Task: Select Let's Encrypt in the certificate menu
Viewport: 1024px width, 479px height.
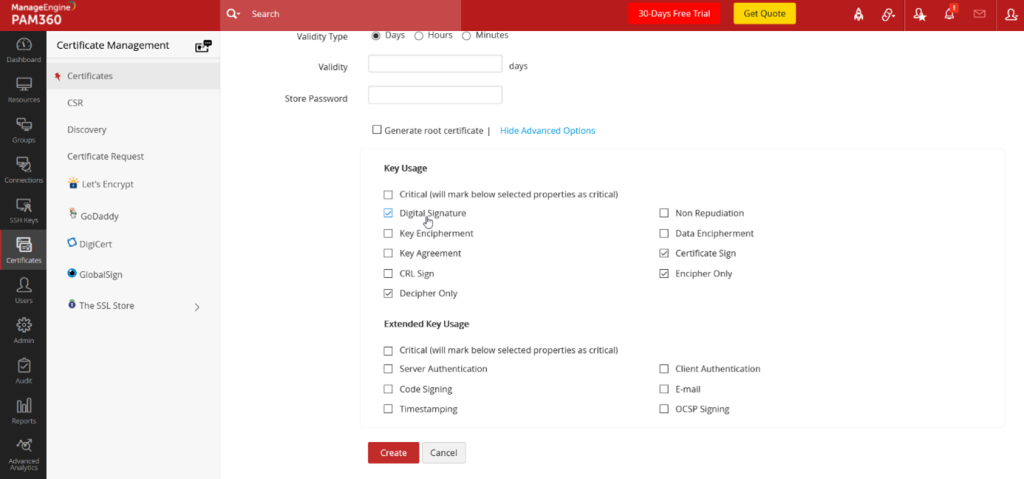Action: (100, 184)
